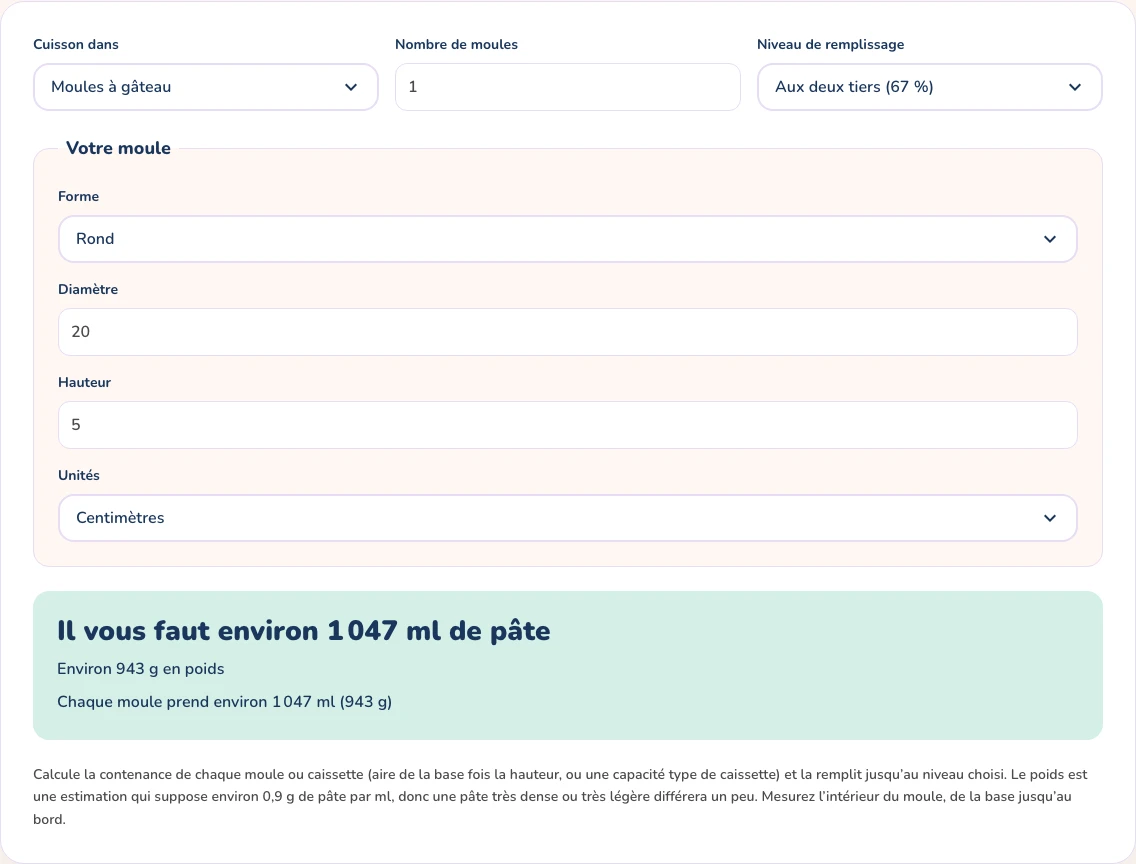Screen dimensions: 1136x864
Task: Click the result heading '1 047 ml de pâte'
Action: (x=438, y=631)
